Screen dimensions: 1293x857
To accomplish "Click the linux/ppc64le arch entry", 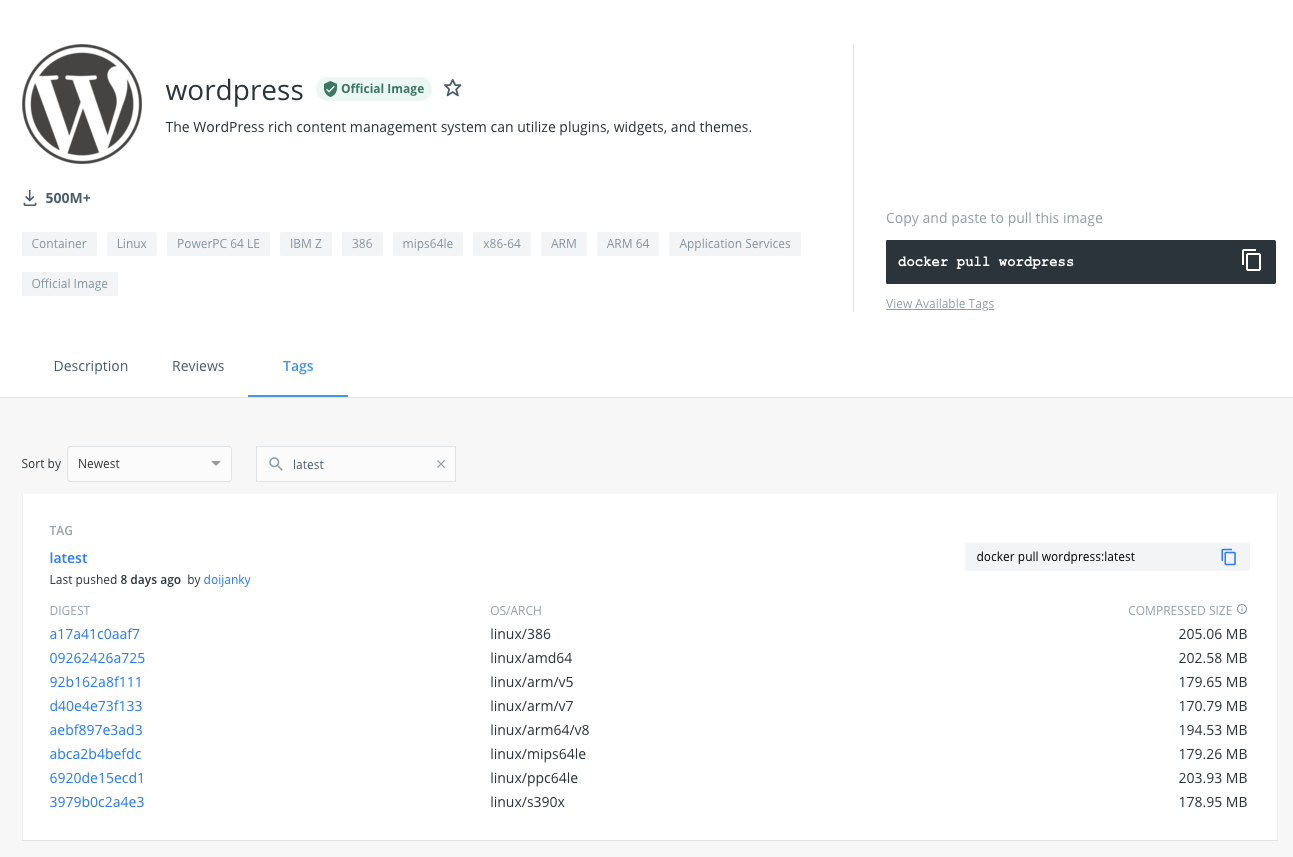I will coord(534,778).
